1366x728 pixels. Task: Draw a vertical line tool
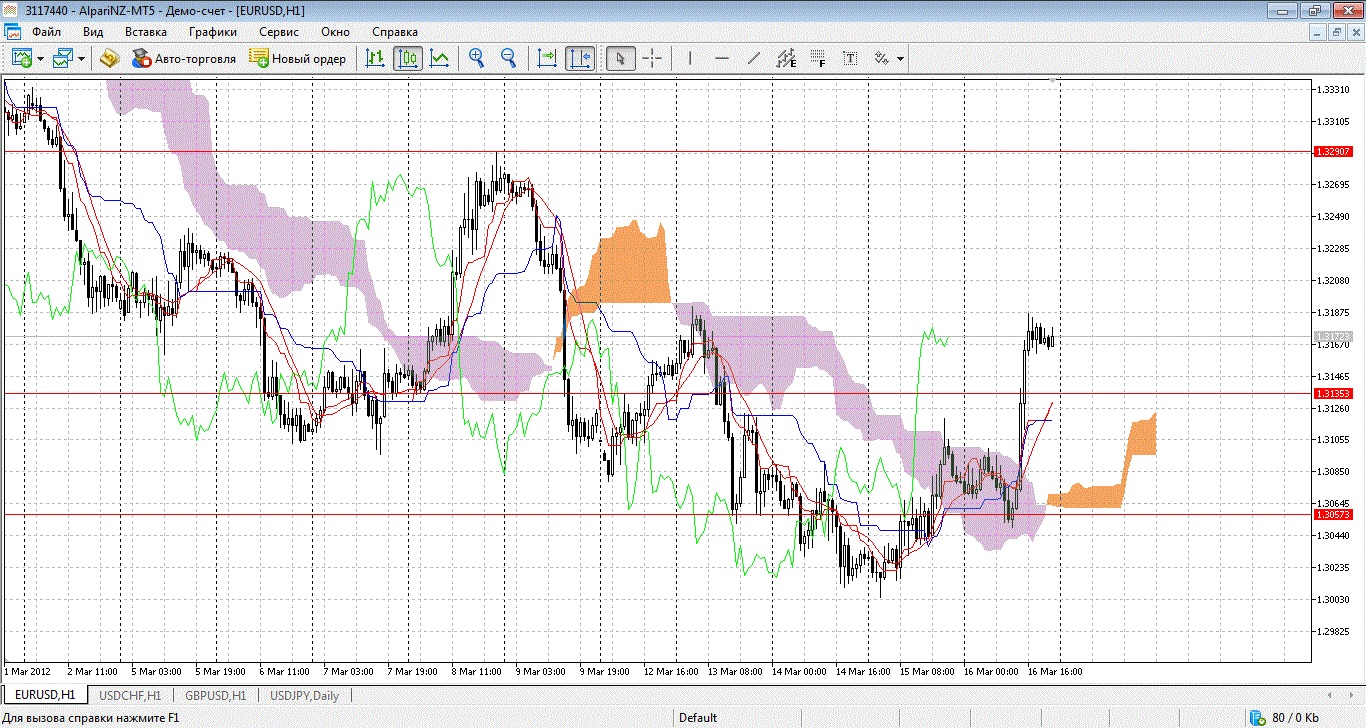pos(689,58)
